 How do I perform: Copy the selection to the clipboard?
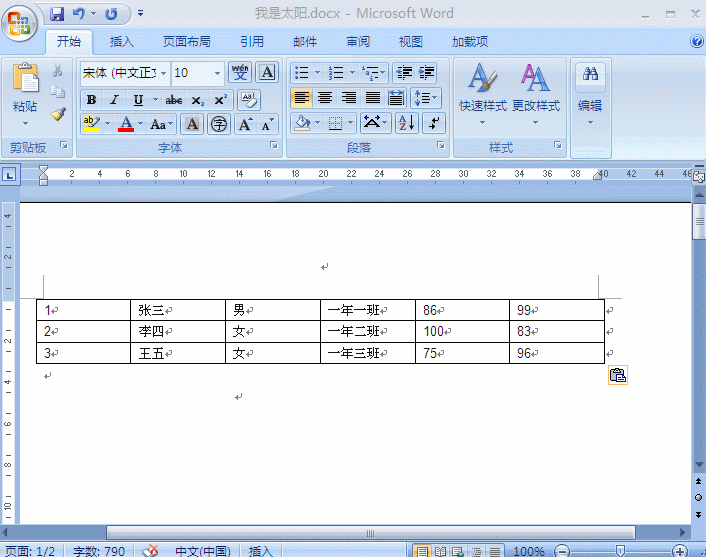click(58, 92)
